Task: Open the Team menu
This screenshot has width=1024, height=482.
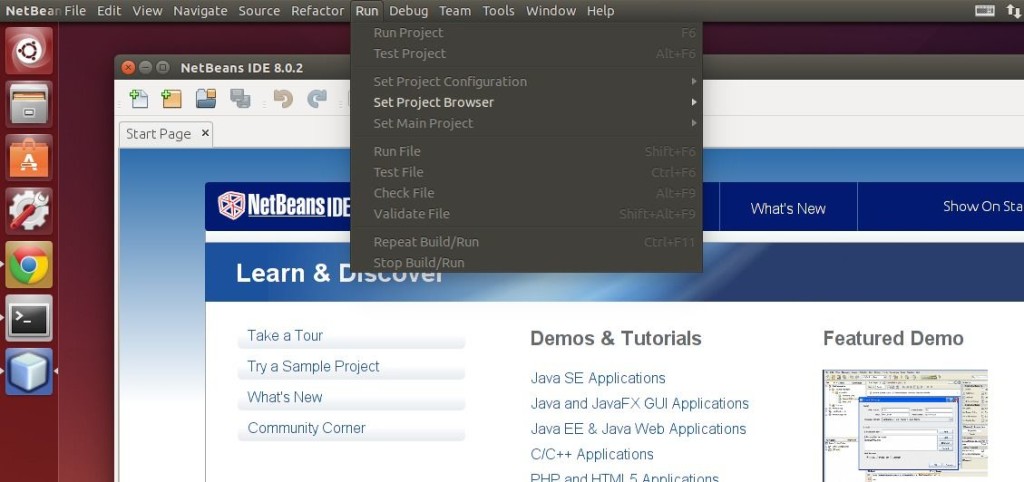Action: click(x=455, y=11)
